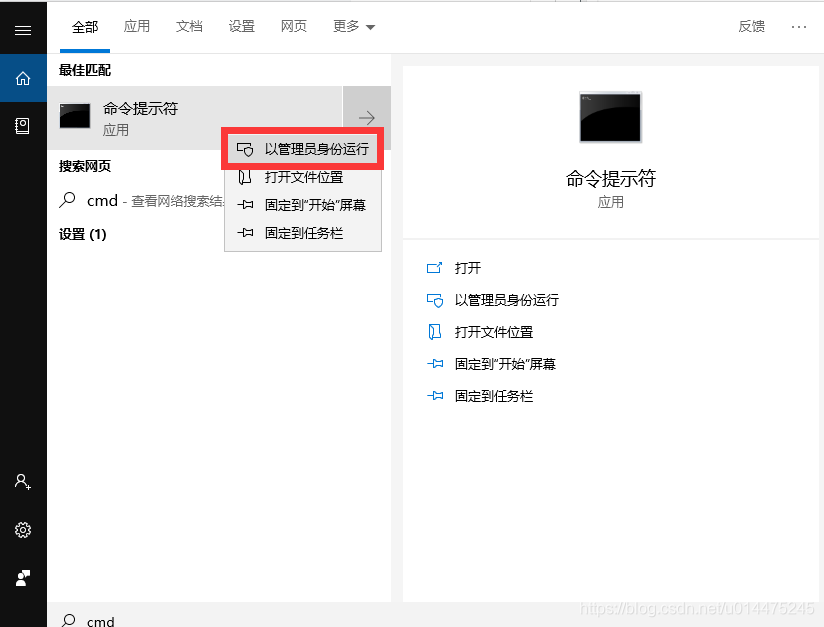824x627 pixels.
Task: Choose 固定到"开始"屏幕 from the context menu
Action: (303, 205)
